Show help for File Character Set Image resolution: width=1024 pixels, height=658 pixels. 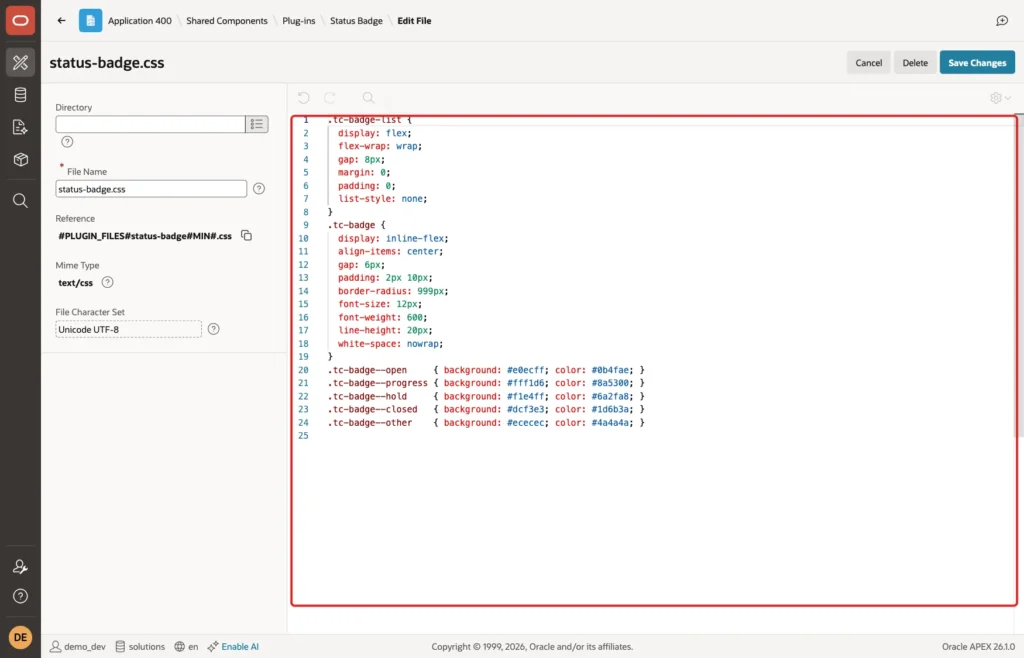(x=214, y=329)
